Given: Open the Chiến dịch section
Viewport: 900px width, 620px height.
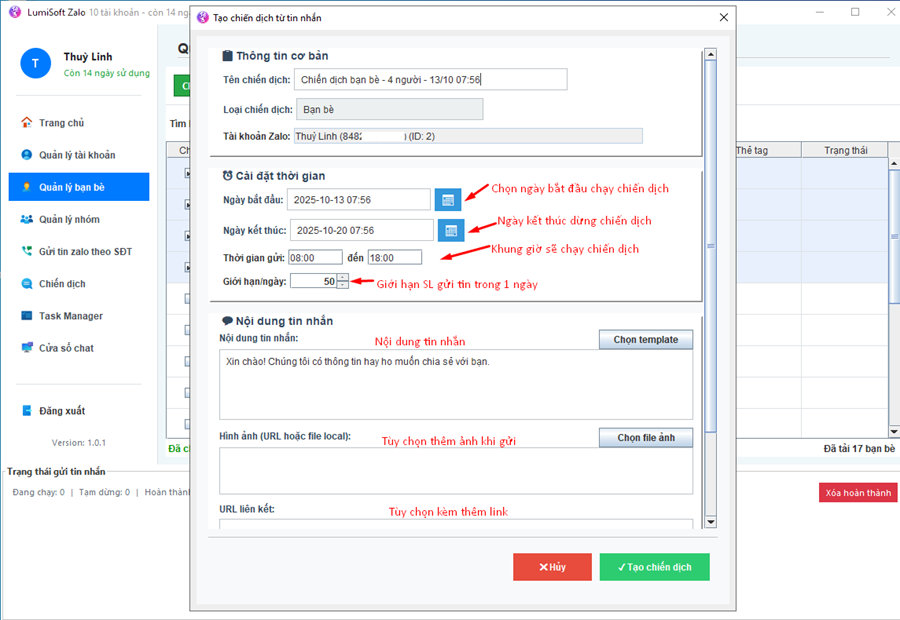Looking at the screenshot, I should coord(62,284).
